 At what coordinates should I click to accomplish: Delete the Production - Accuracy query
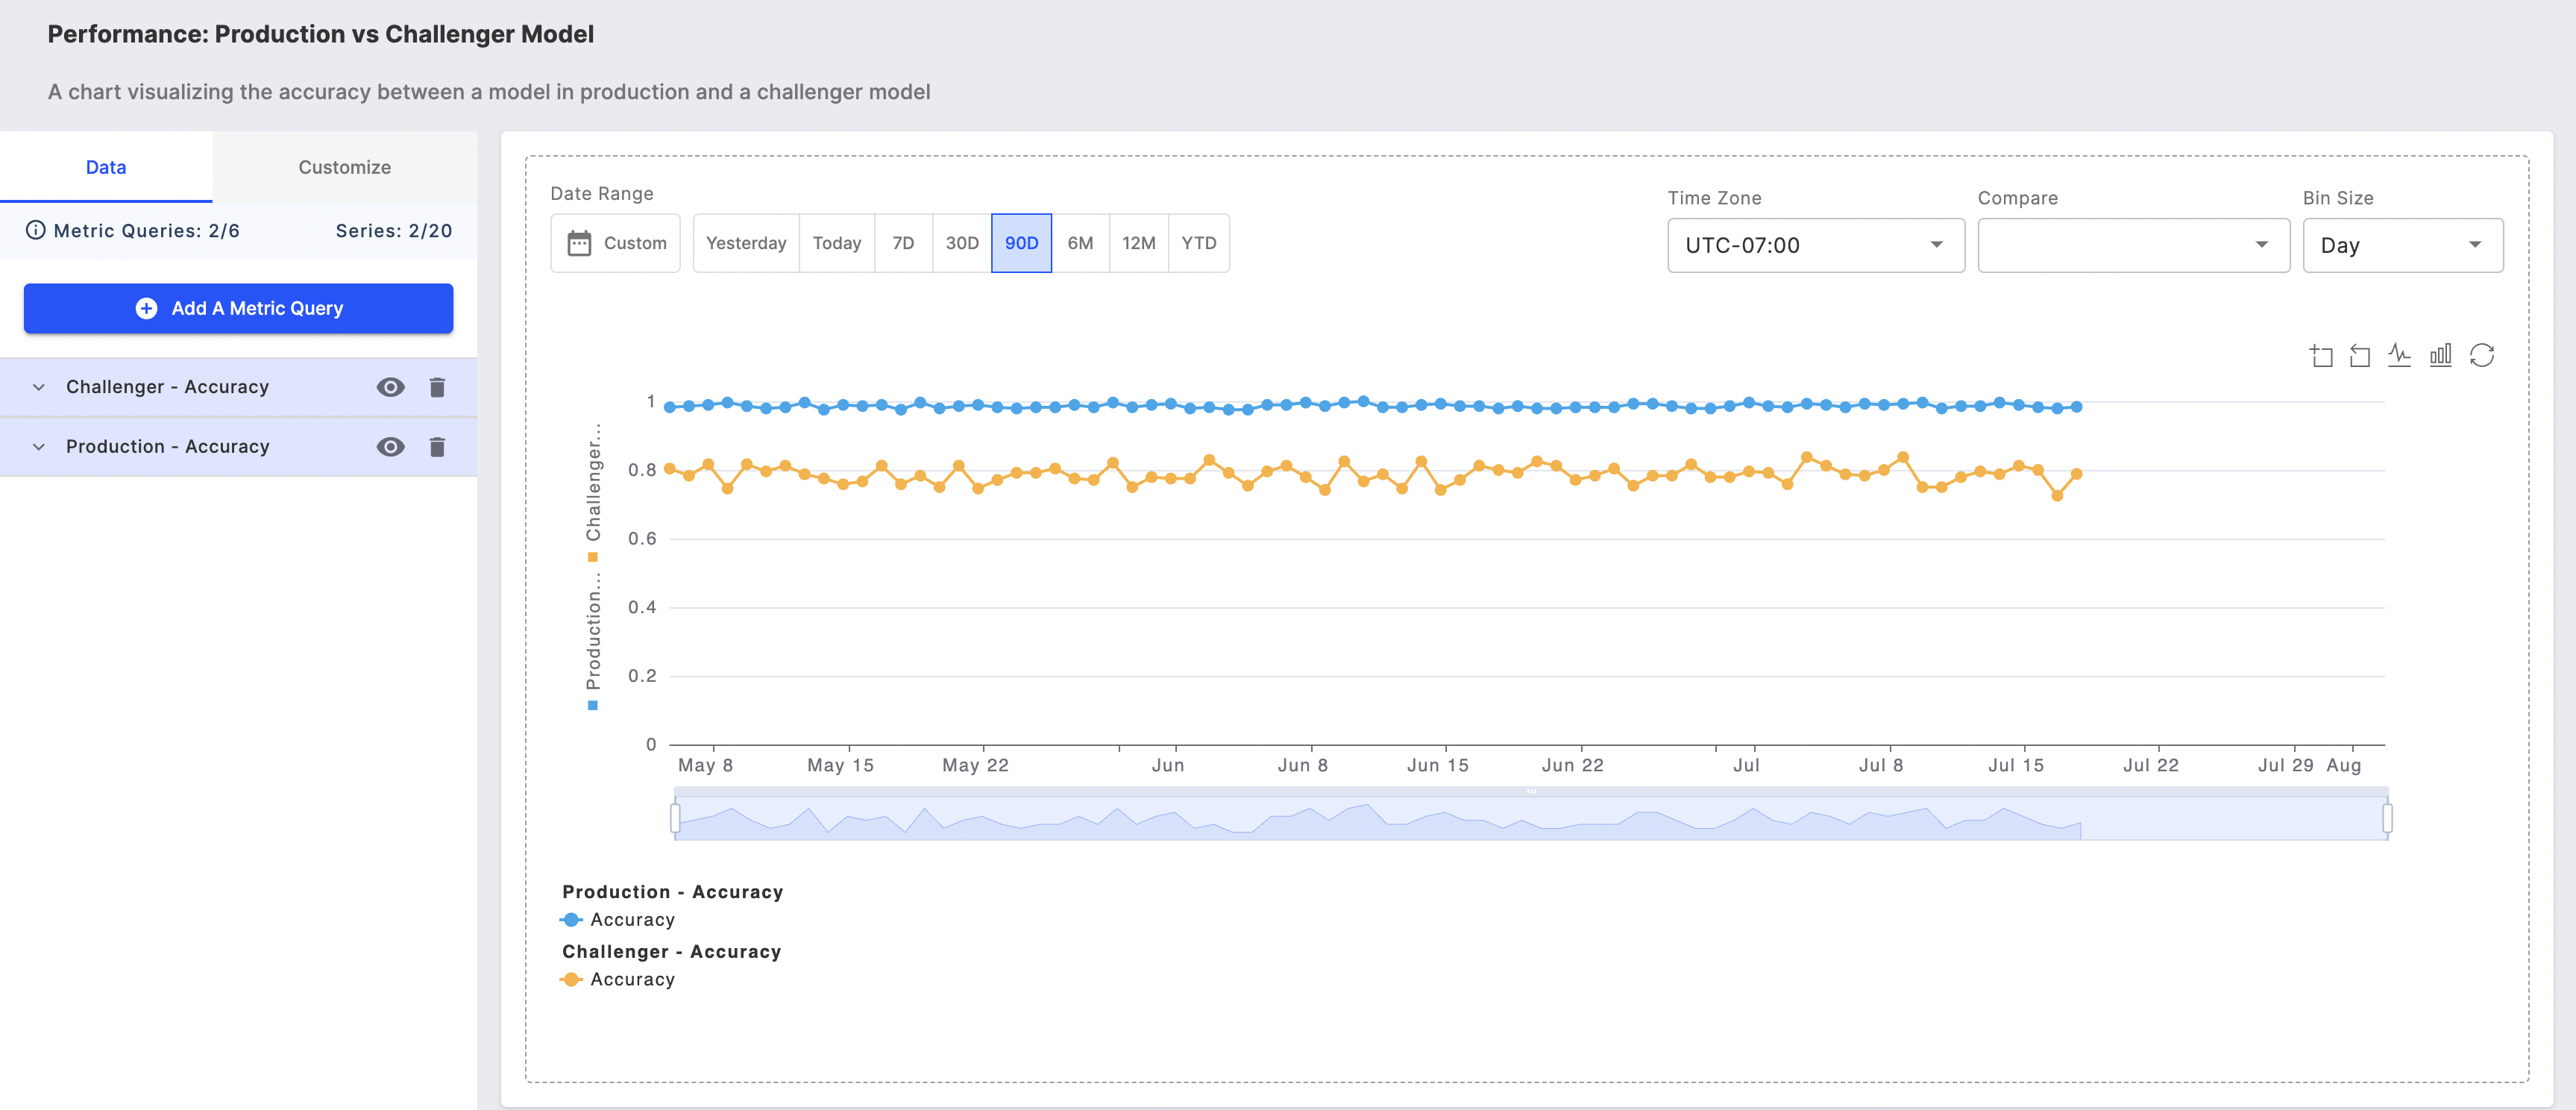[437, 447]
